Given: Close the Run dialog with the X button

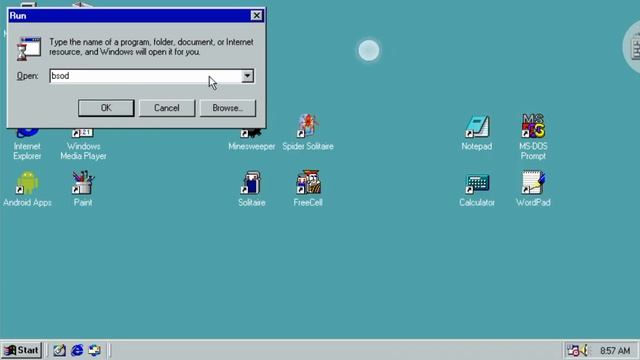Looking at the screenshot, I should [x=256, y=16].
